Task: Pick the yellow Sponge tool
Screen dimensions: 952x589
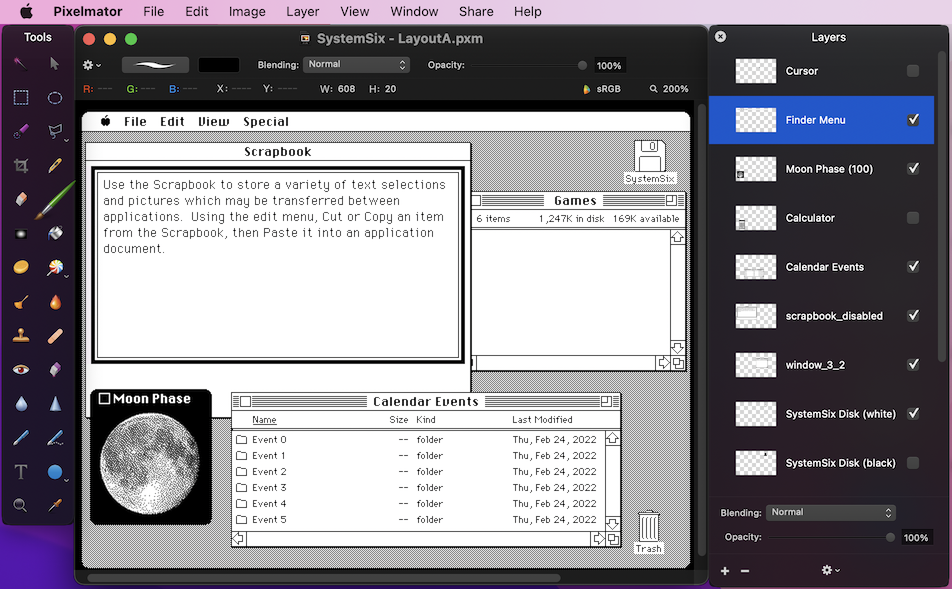Action: (21, 267)
